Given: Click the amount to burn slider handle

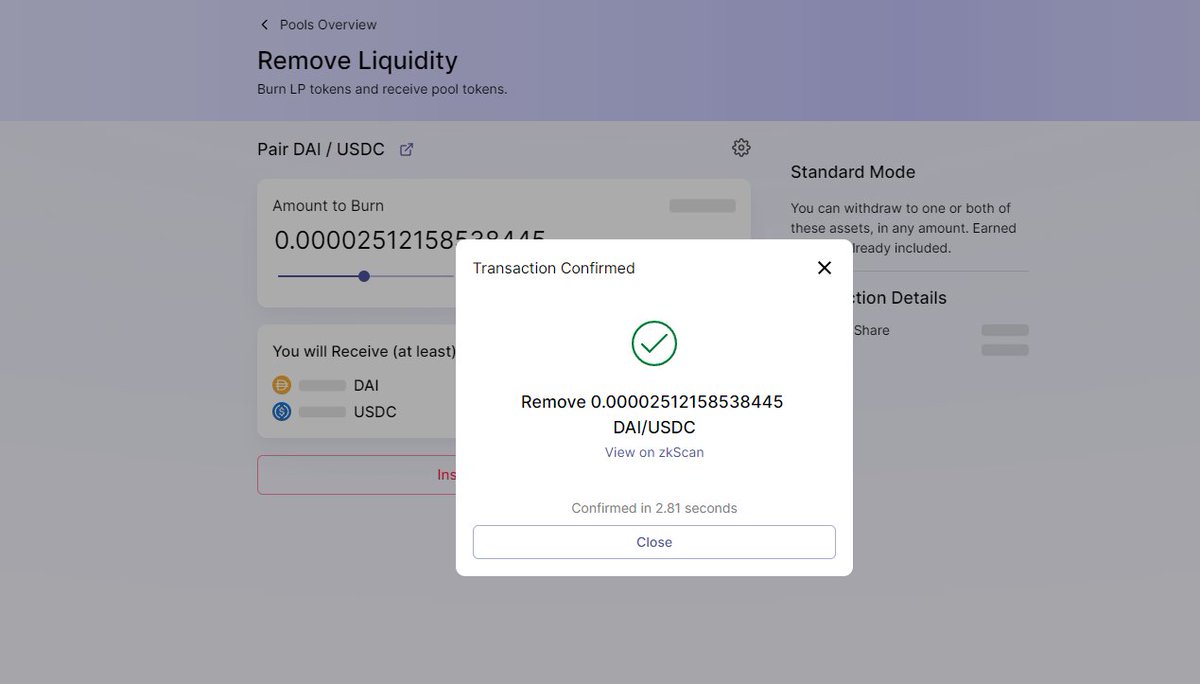Looking at the screenshot, I should click(364, 276).
